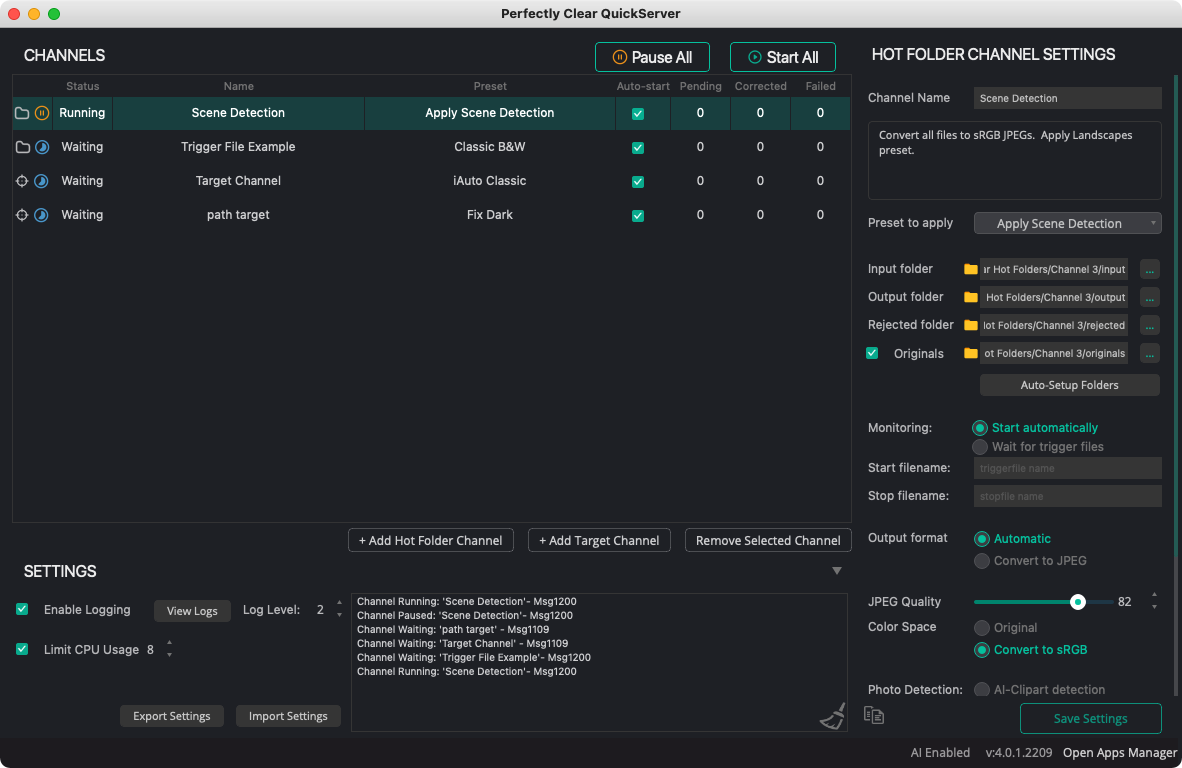
Task: Collapse the Settings section with the triangle
Action: (837, 571)
